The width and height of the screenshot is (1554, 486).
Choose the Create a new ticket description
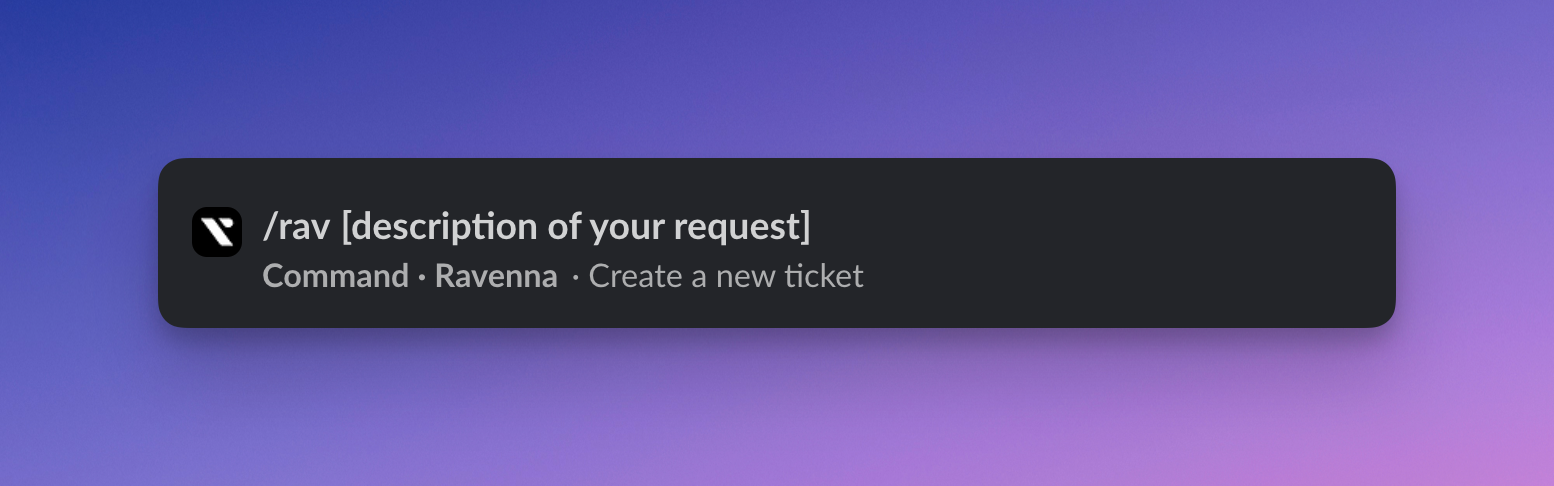click(726, 276)
